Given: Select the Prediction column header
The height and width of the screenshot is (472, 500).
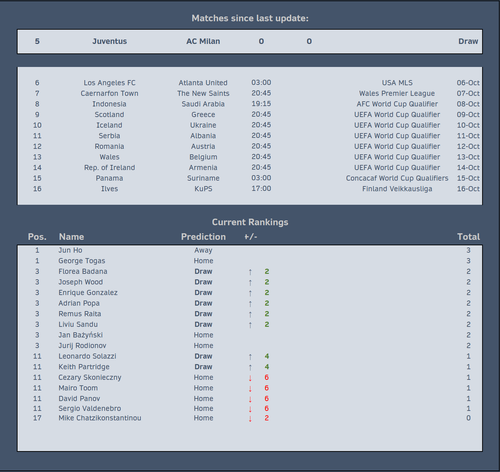Looking at the screenshot, I should point(203,237).
